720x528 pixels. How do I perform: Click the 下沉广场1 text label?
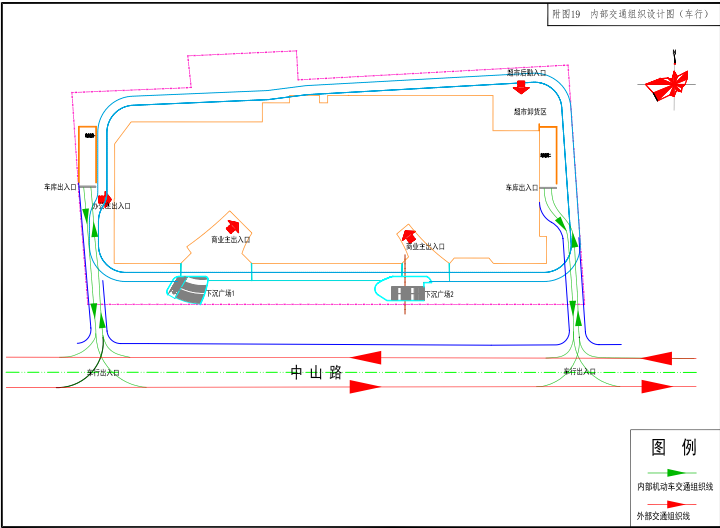(x=220, y=294)
